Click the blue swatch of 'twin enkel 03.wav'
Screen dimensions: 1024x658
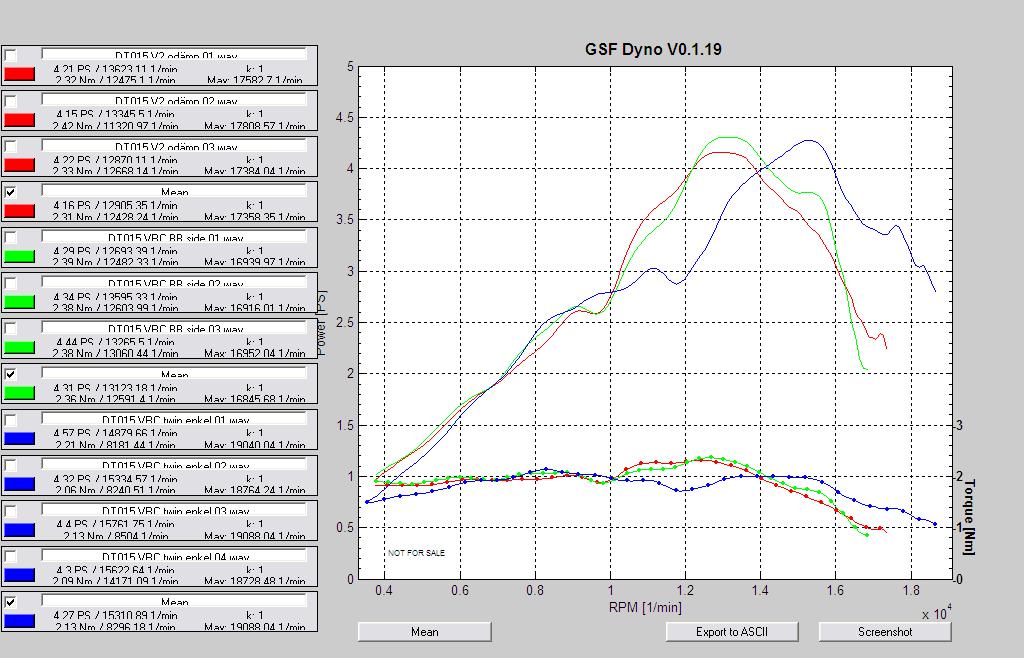coord(20,530)
